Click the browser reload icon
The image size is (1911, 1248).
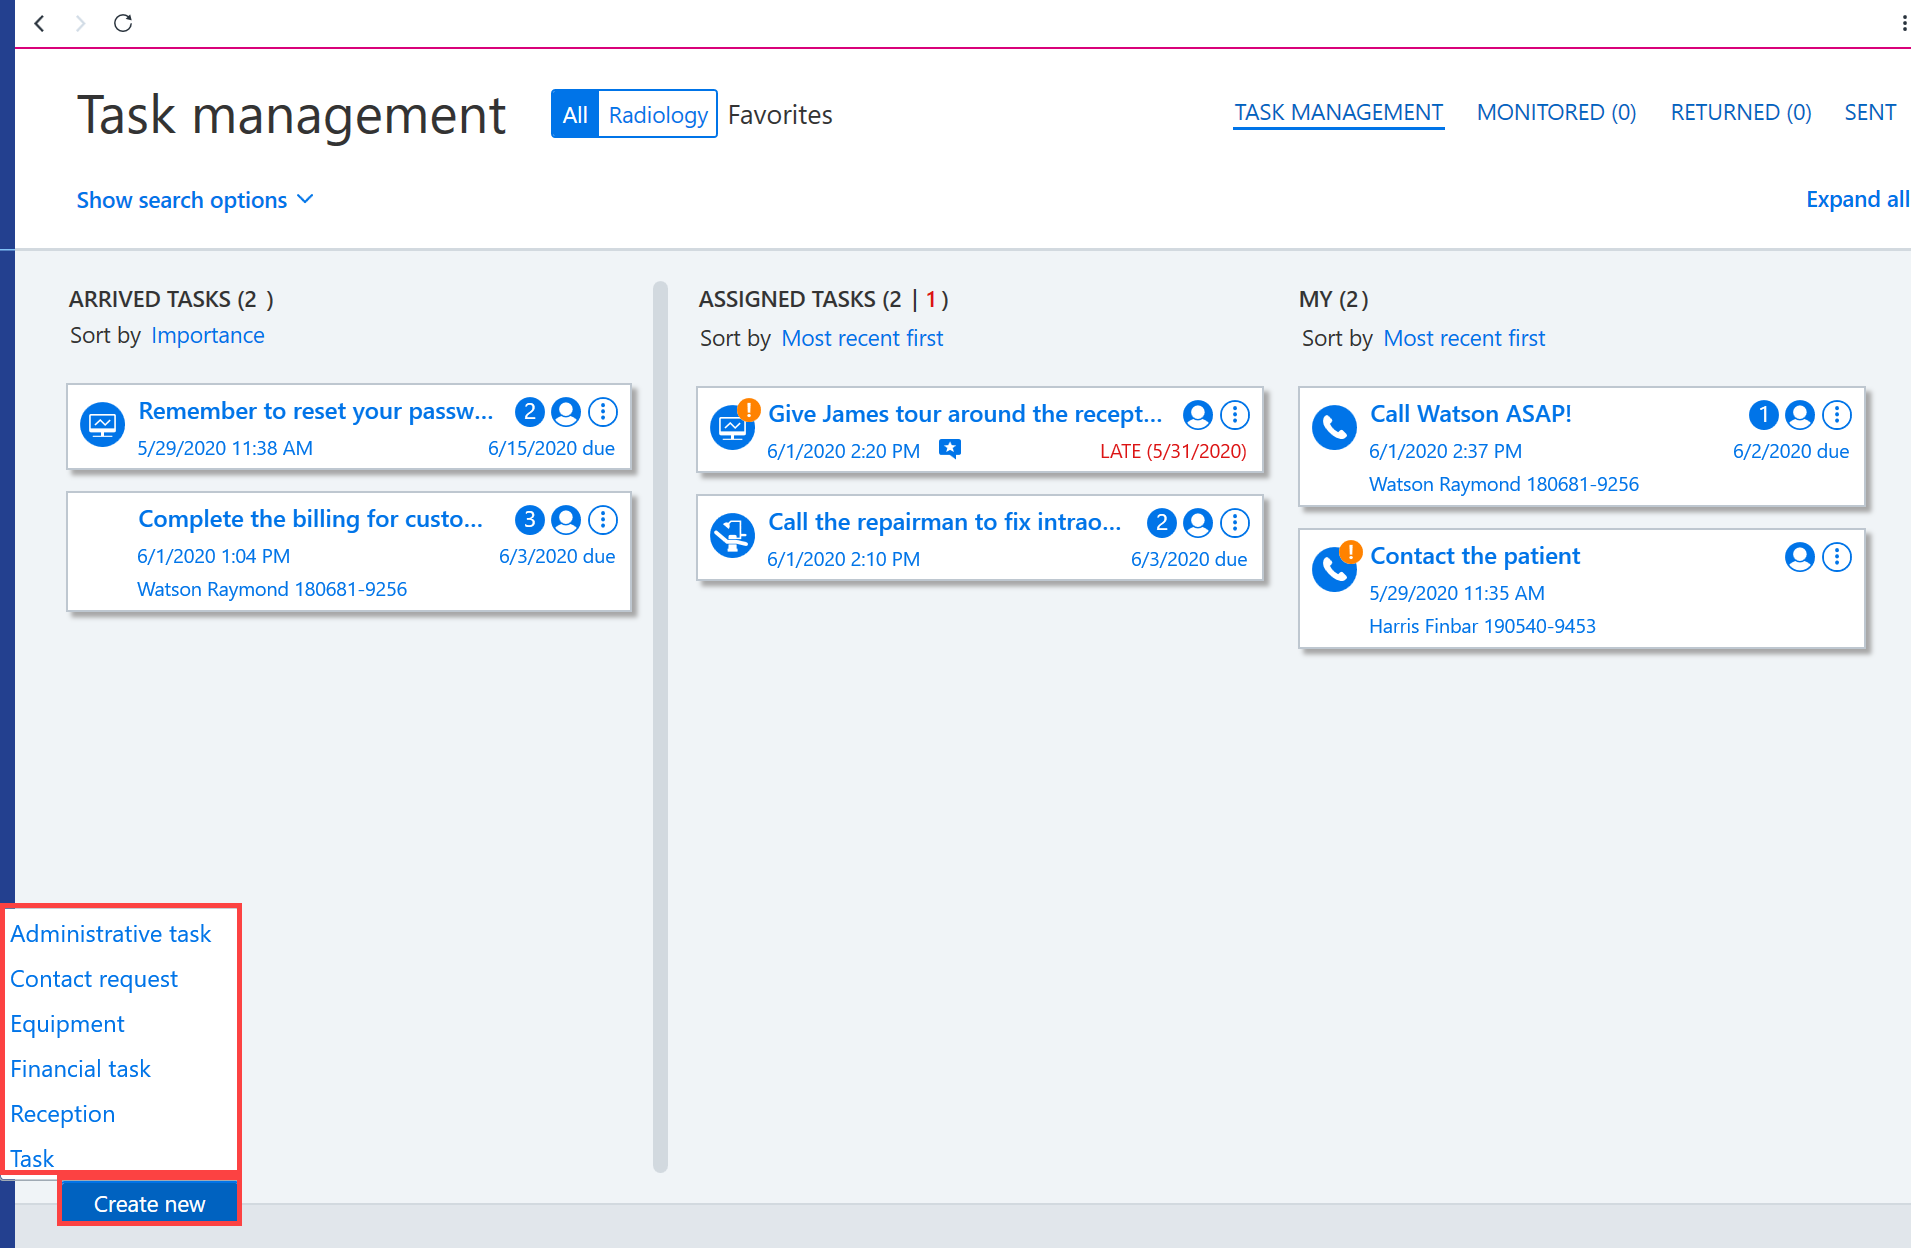(123, 23)
